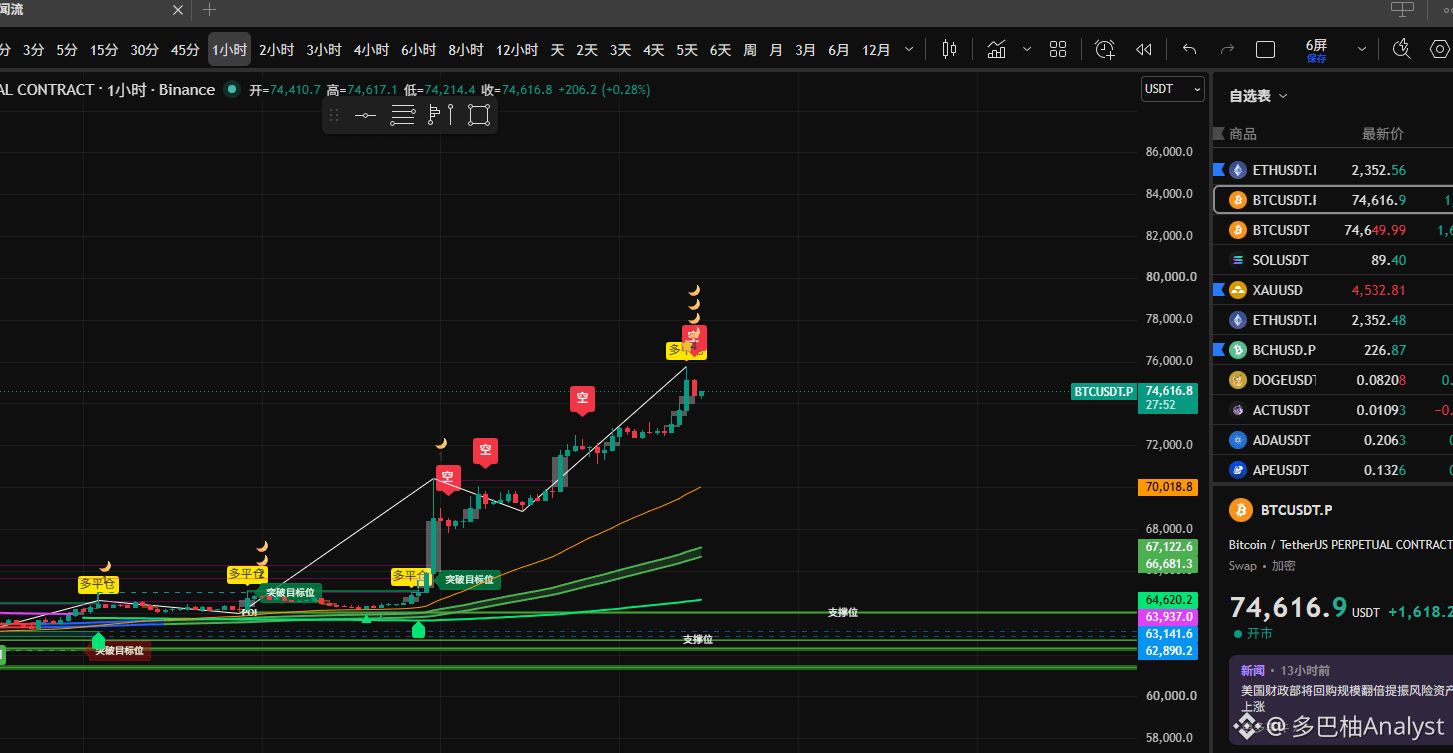Switch to the 周 weekly timeframe
The height and width of the screenshot is (753, 1453).
(750, 49)
